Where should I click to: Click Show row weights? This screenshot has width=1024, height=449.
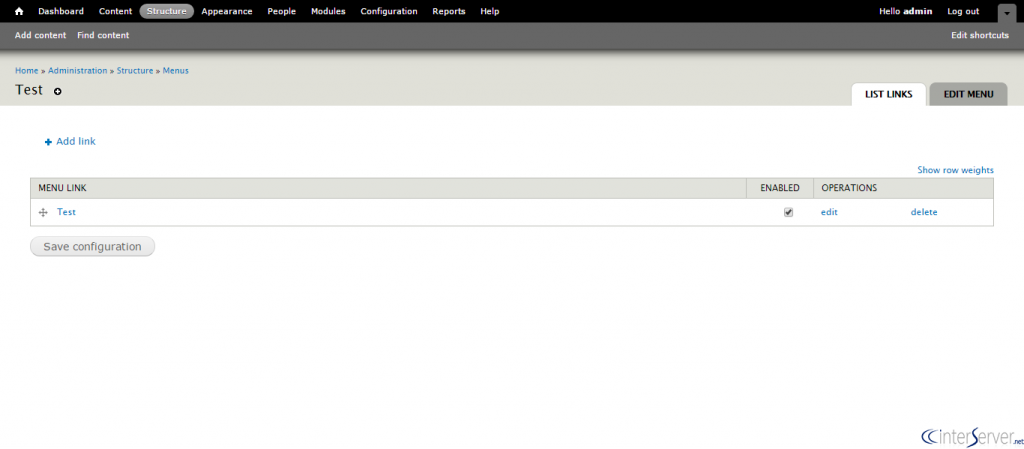pyautogui.click(x=955, y=170)
